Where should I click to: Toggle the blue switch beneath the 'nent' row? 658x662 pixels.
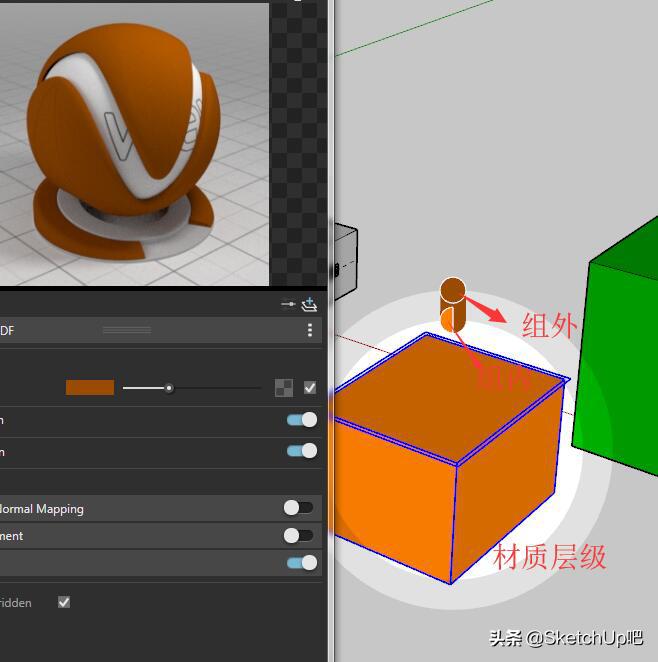(302, 563)
